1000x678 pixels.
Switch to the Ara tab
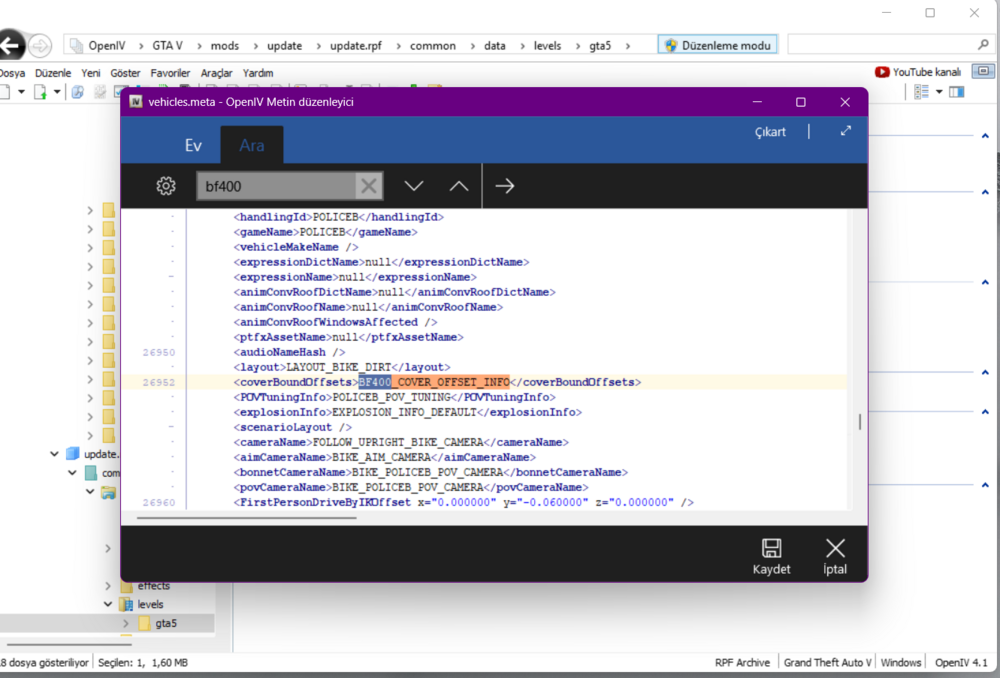pyautogui.click(x=251, y=144)
